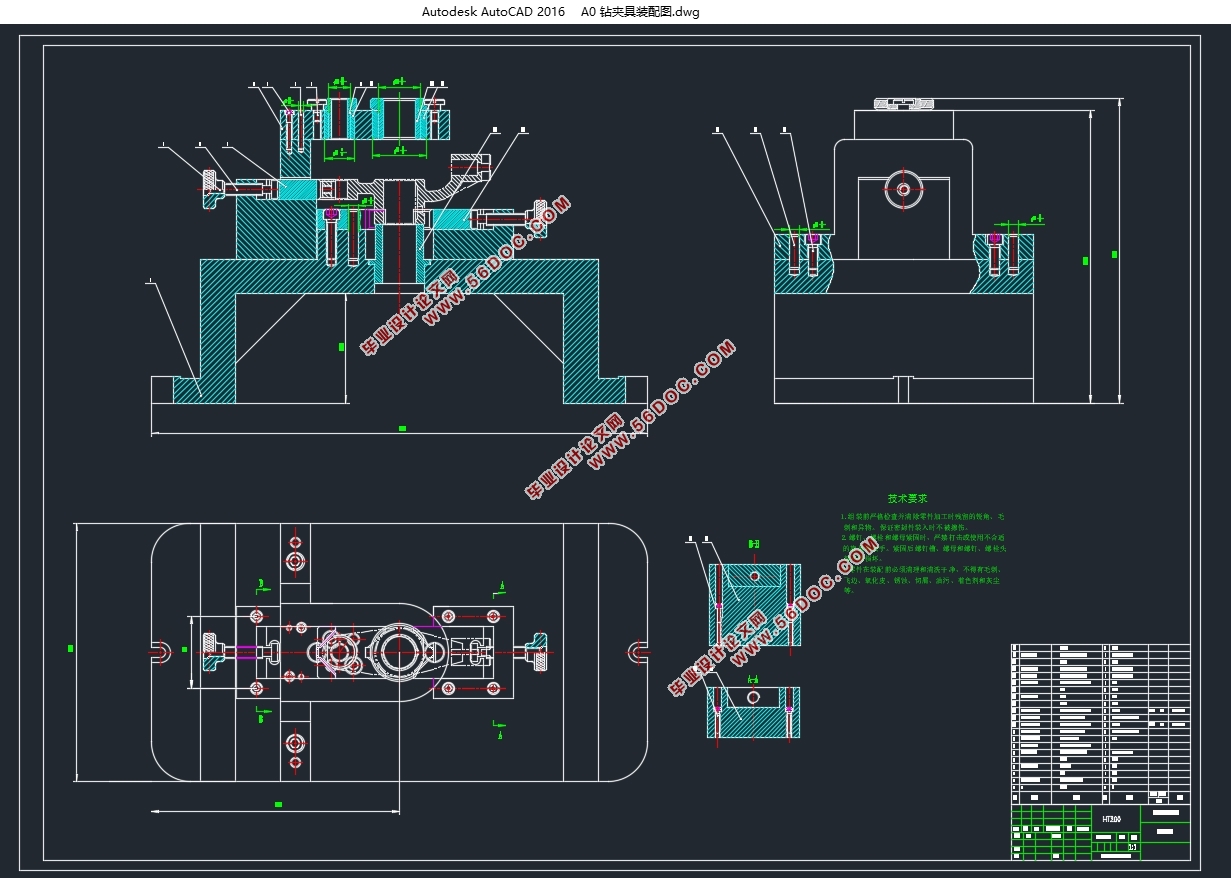Click the left knurled knob in front section view
Viewport: 1231px width, 878px height.
coord(210,189)
